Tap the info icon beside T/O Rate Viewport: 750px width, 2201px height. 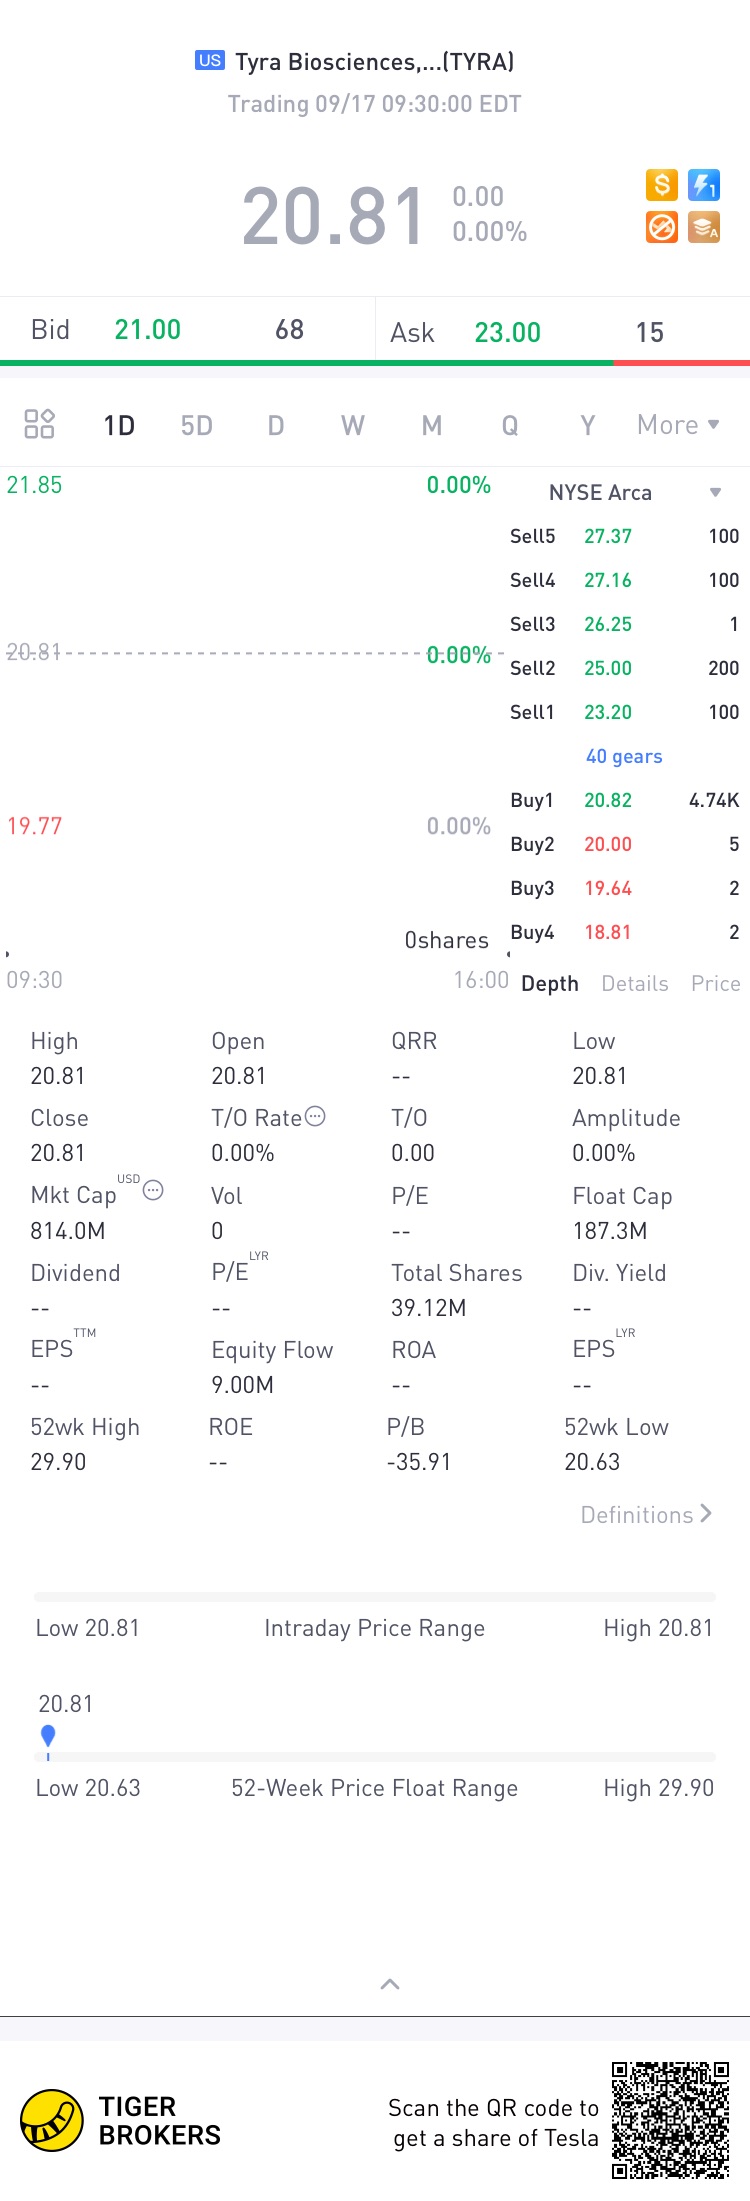(315, 1116)
